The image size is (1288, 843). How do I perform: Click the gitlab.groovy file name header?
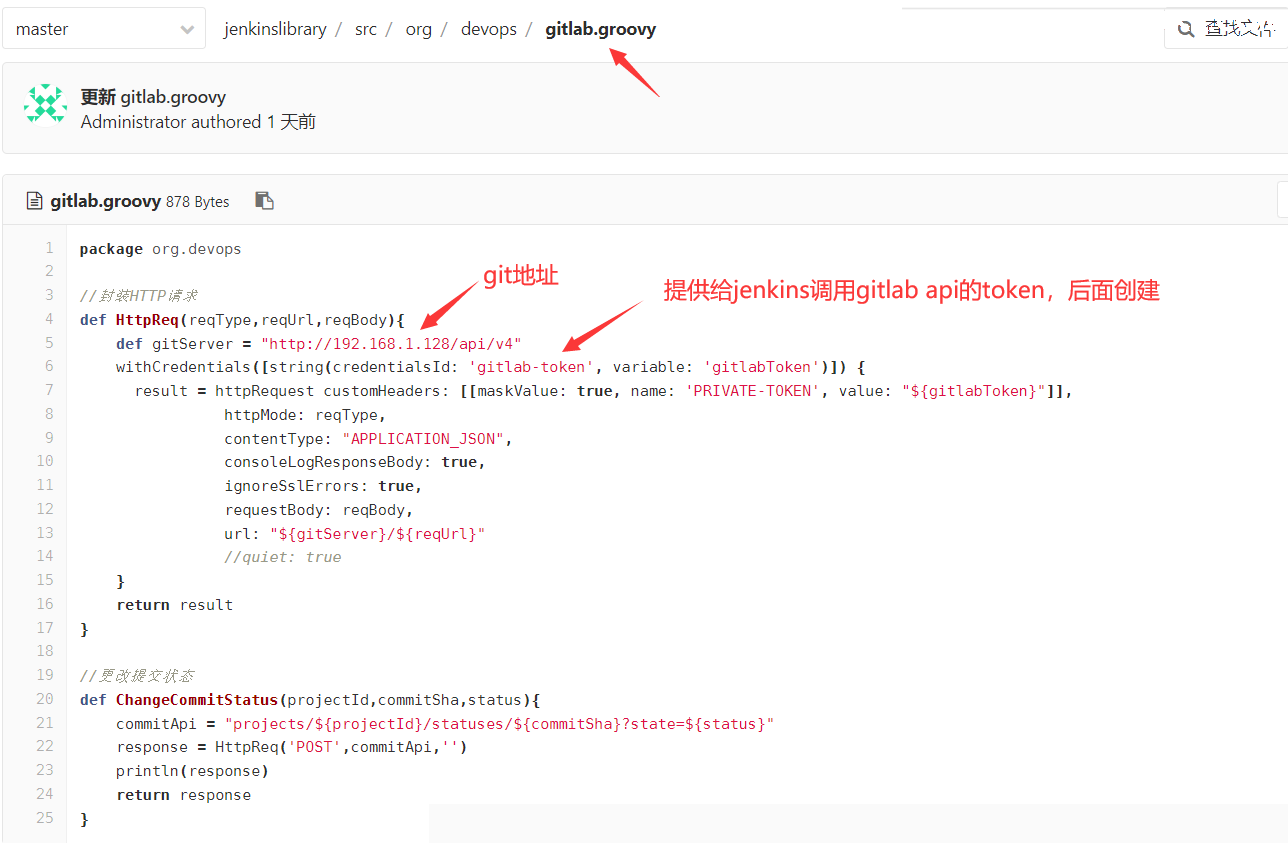106,201
